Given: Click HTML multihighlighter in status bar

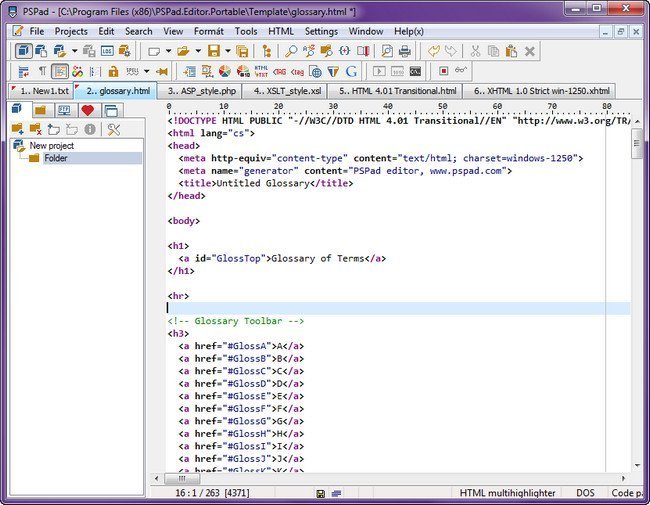Looking at the screenshot, I should [507, 493].
